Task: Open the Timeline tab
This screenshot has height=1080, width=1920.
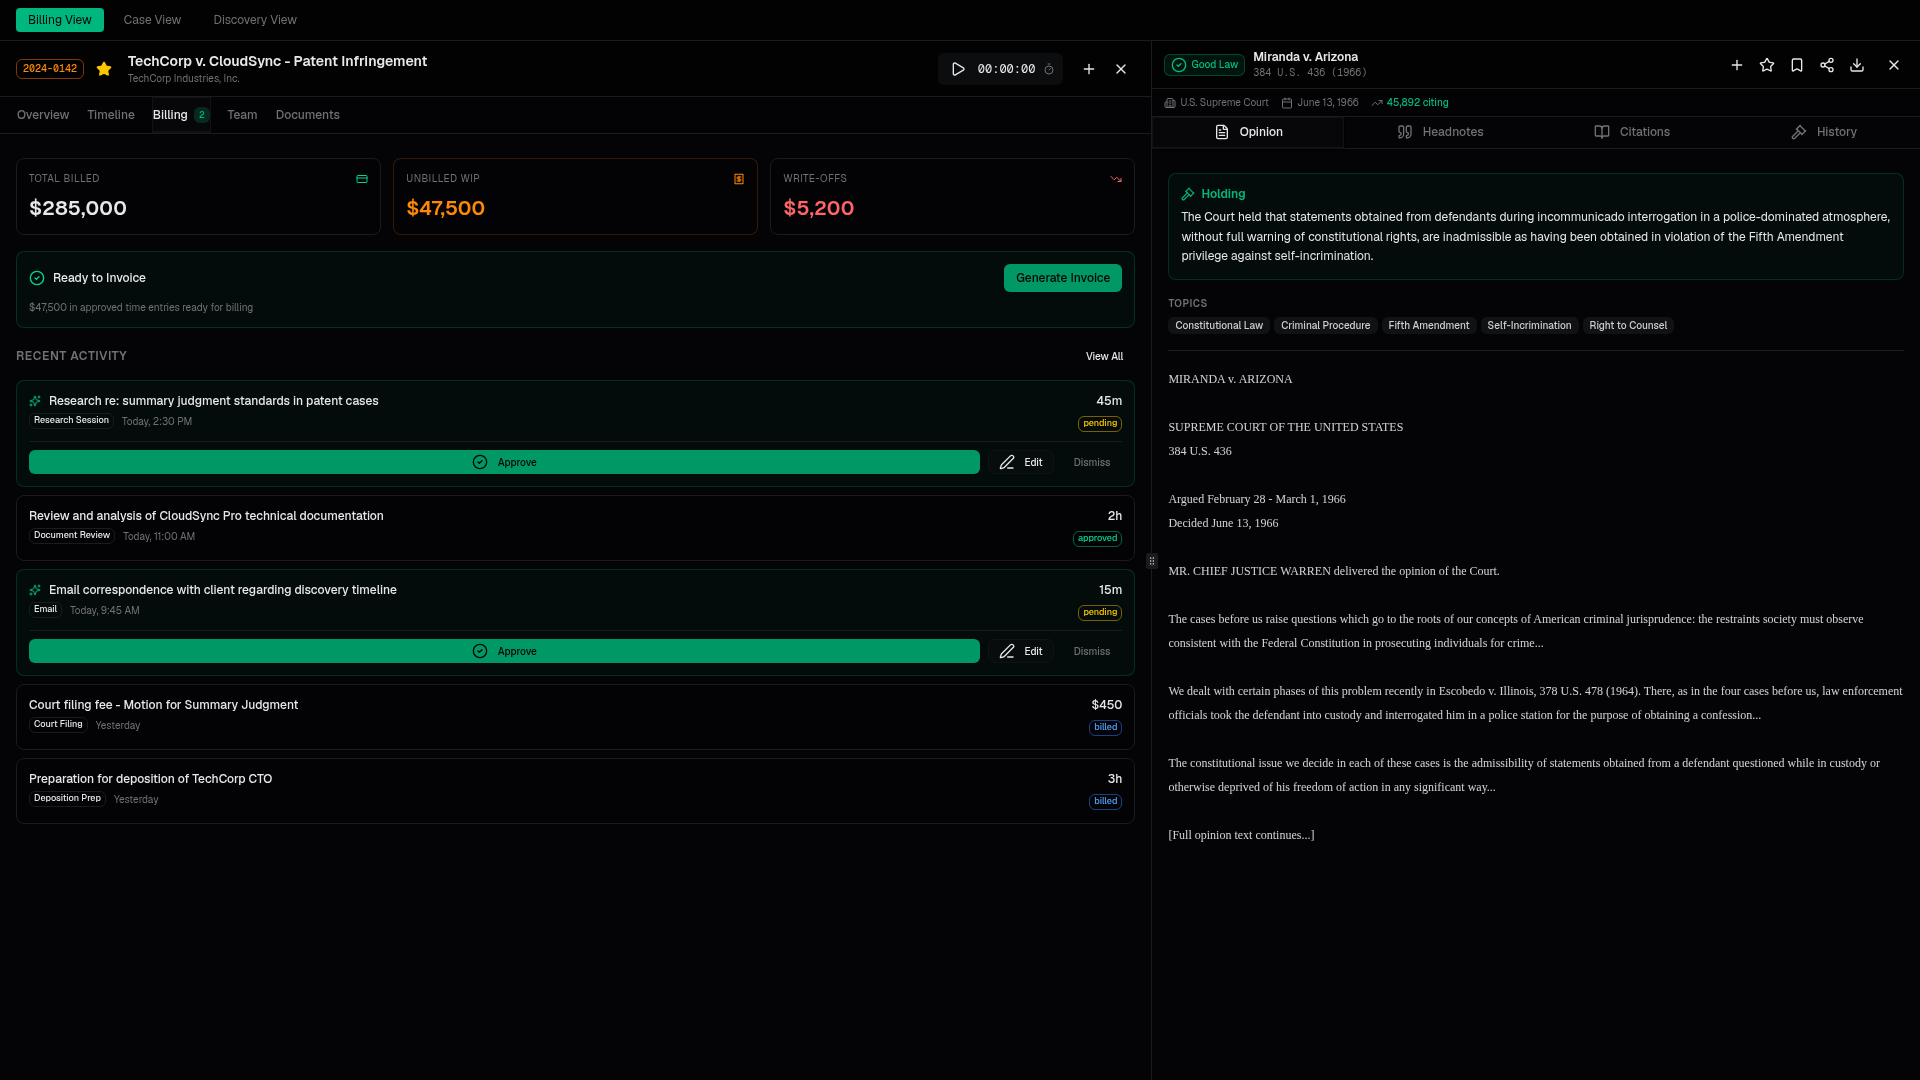Action: coord(111,115)
